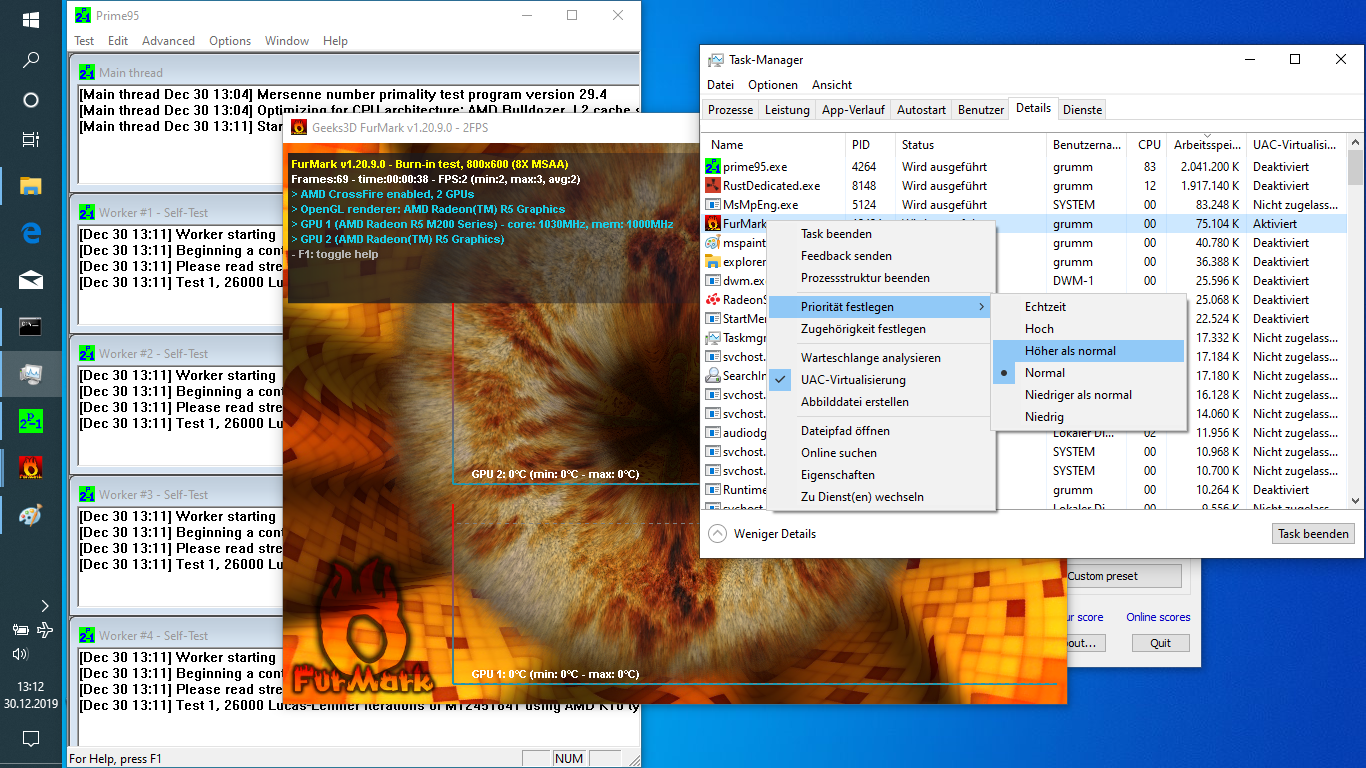Click the Prime95 title bar icon
This screenshot has width=1366, height=768.
(84, 15)
